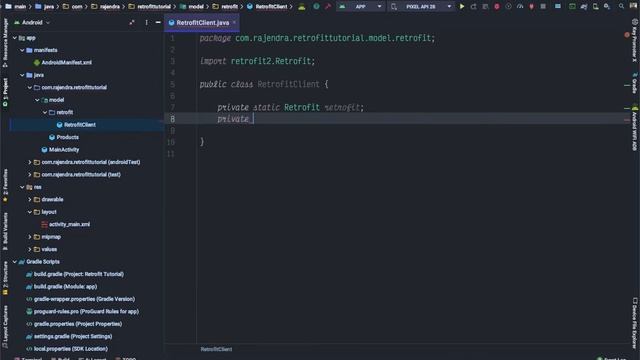Expand the mipmap folder

click(29, 237)
